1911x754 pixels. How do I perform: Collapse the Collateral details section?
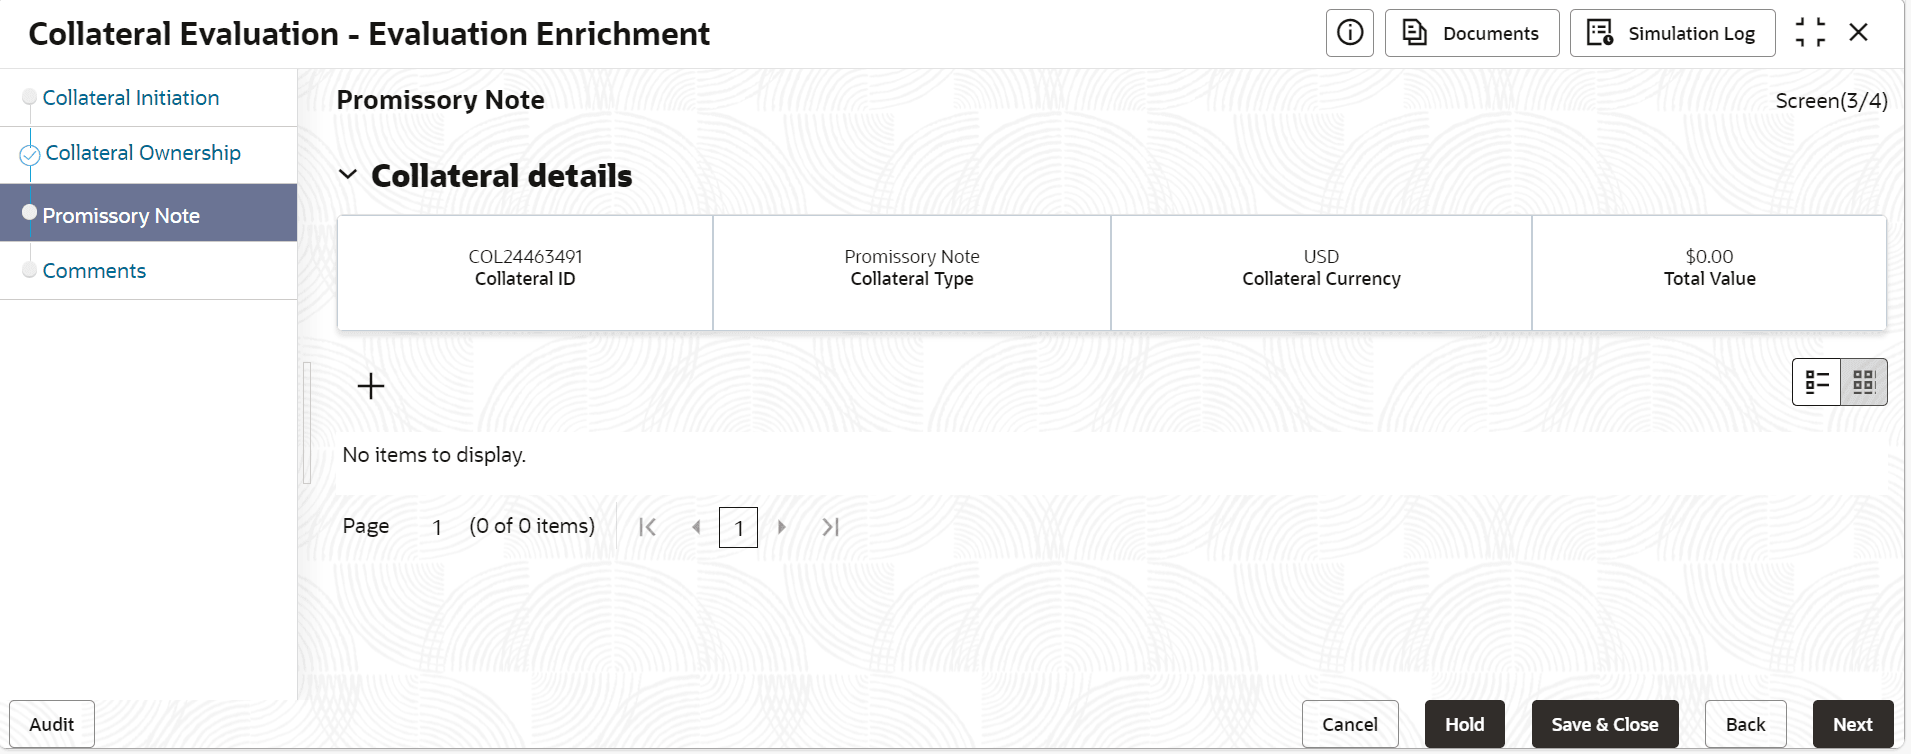point(348,175)
